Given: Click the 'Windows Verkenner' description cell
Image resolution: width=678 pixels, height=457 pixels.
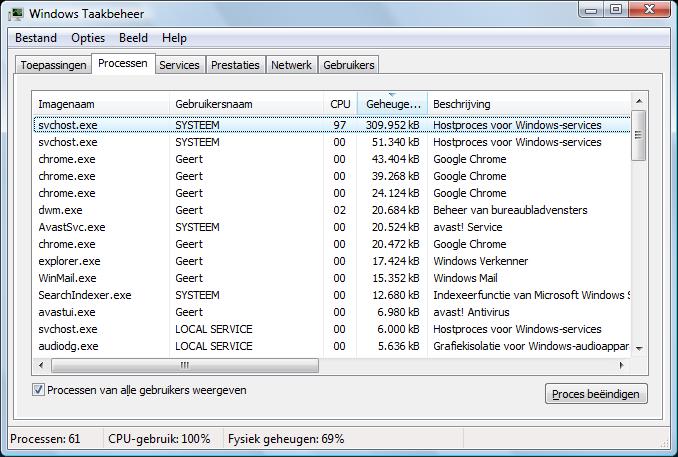Looking at the screenshot, I should (x=480, y=261).
